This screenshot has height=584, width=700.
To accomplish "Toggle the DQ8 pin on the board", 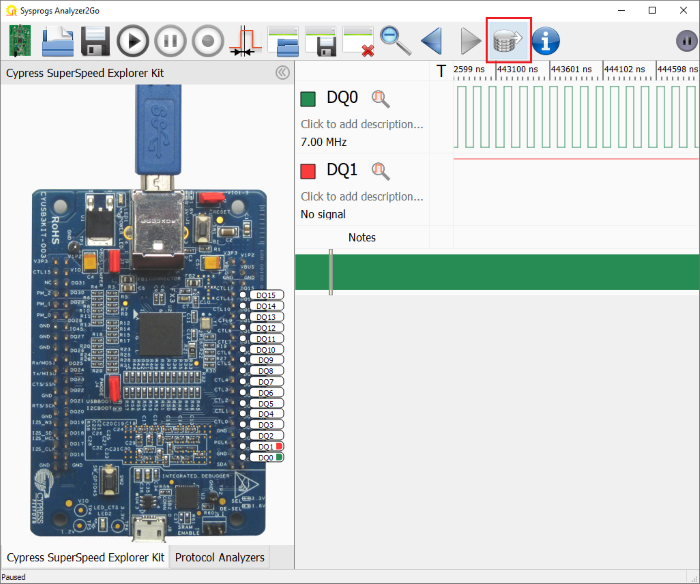I will pyautogui.click(x=267, y=371).
